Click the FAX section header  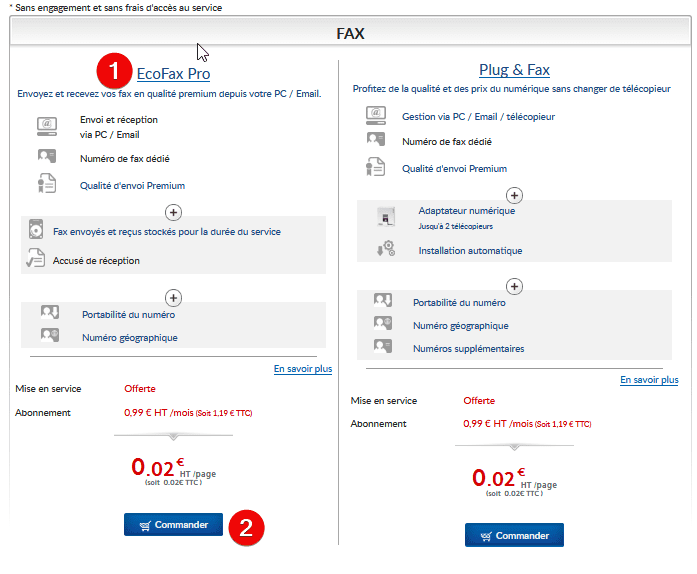coord(350,33)
